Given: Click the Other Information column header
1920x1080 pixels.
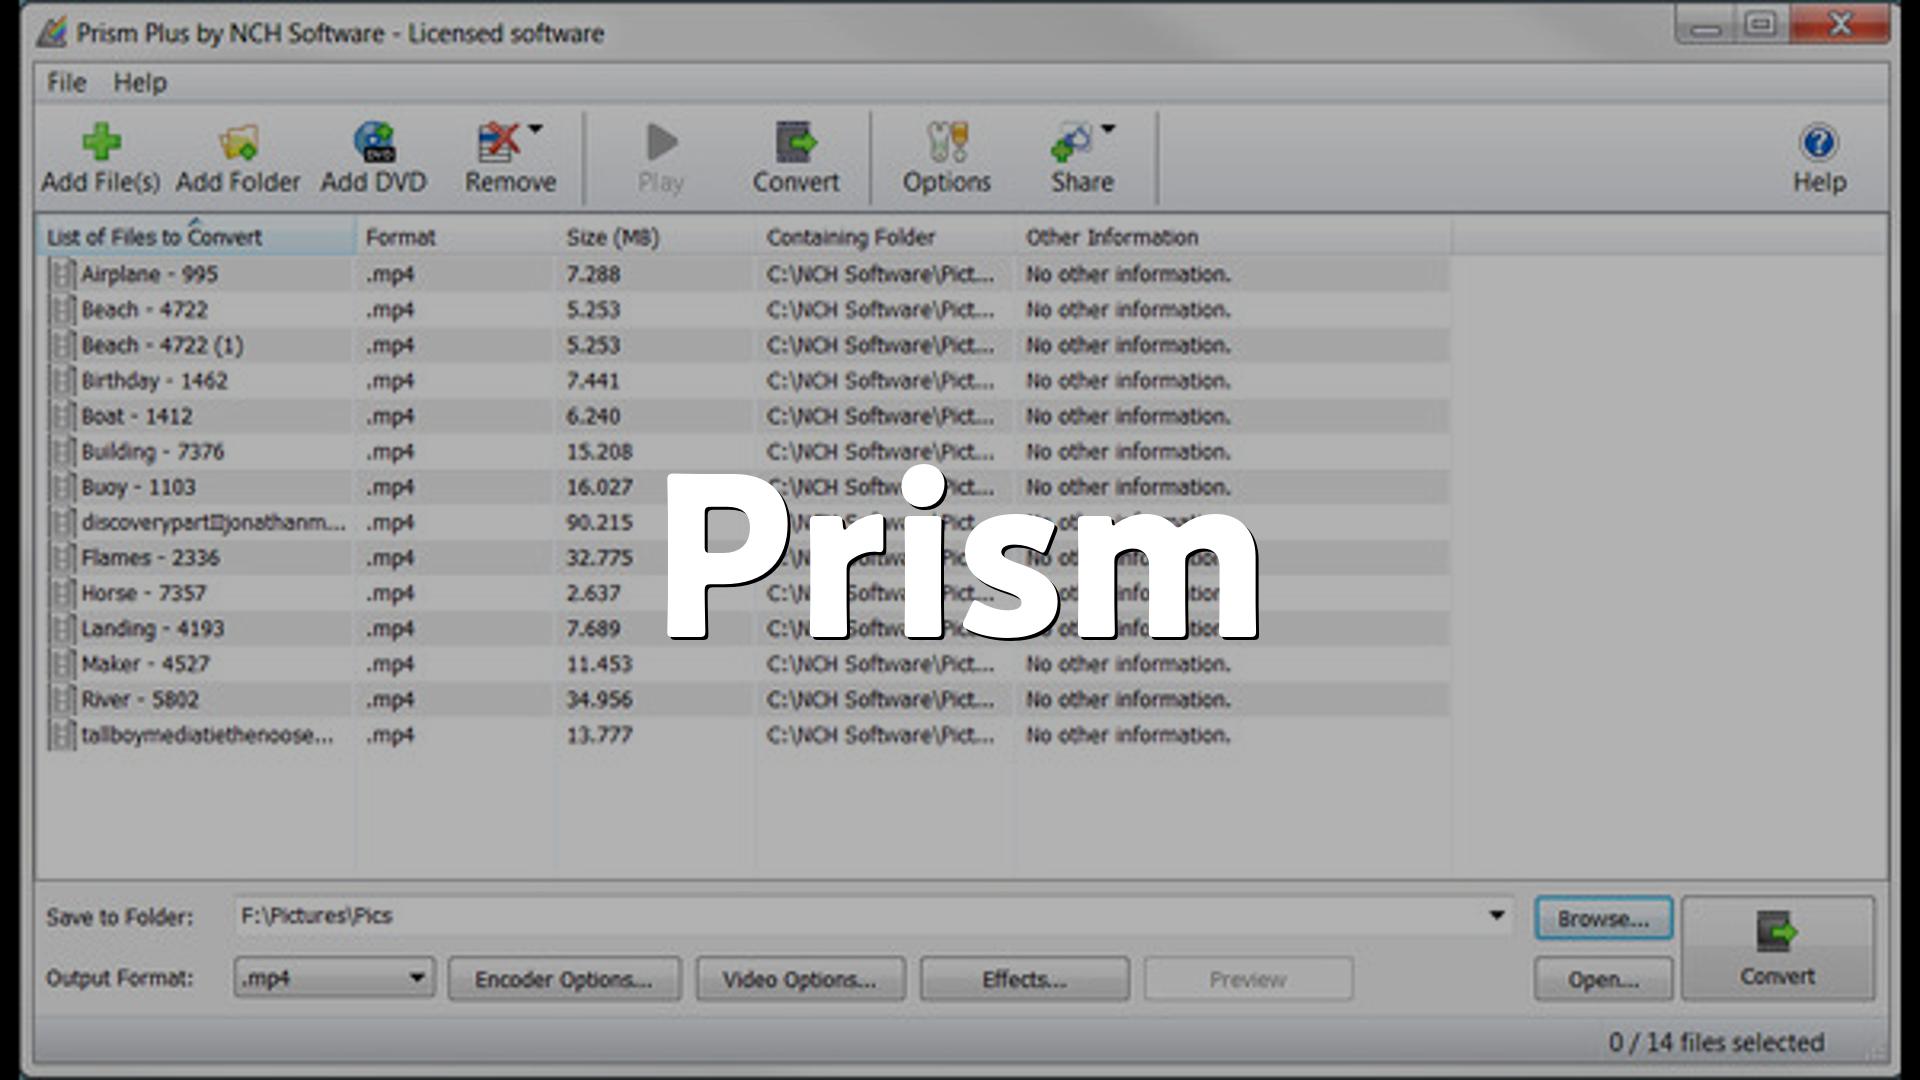Looking at the screenshot, I should coord(1233,237).
